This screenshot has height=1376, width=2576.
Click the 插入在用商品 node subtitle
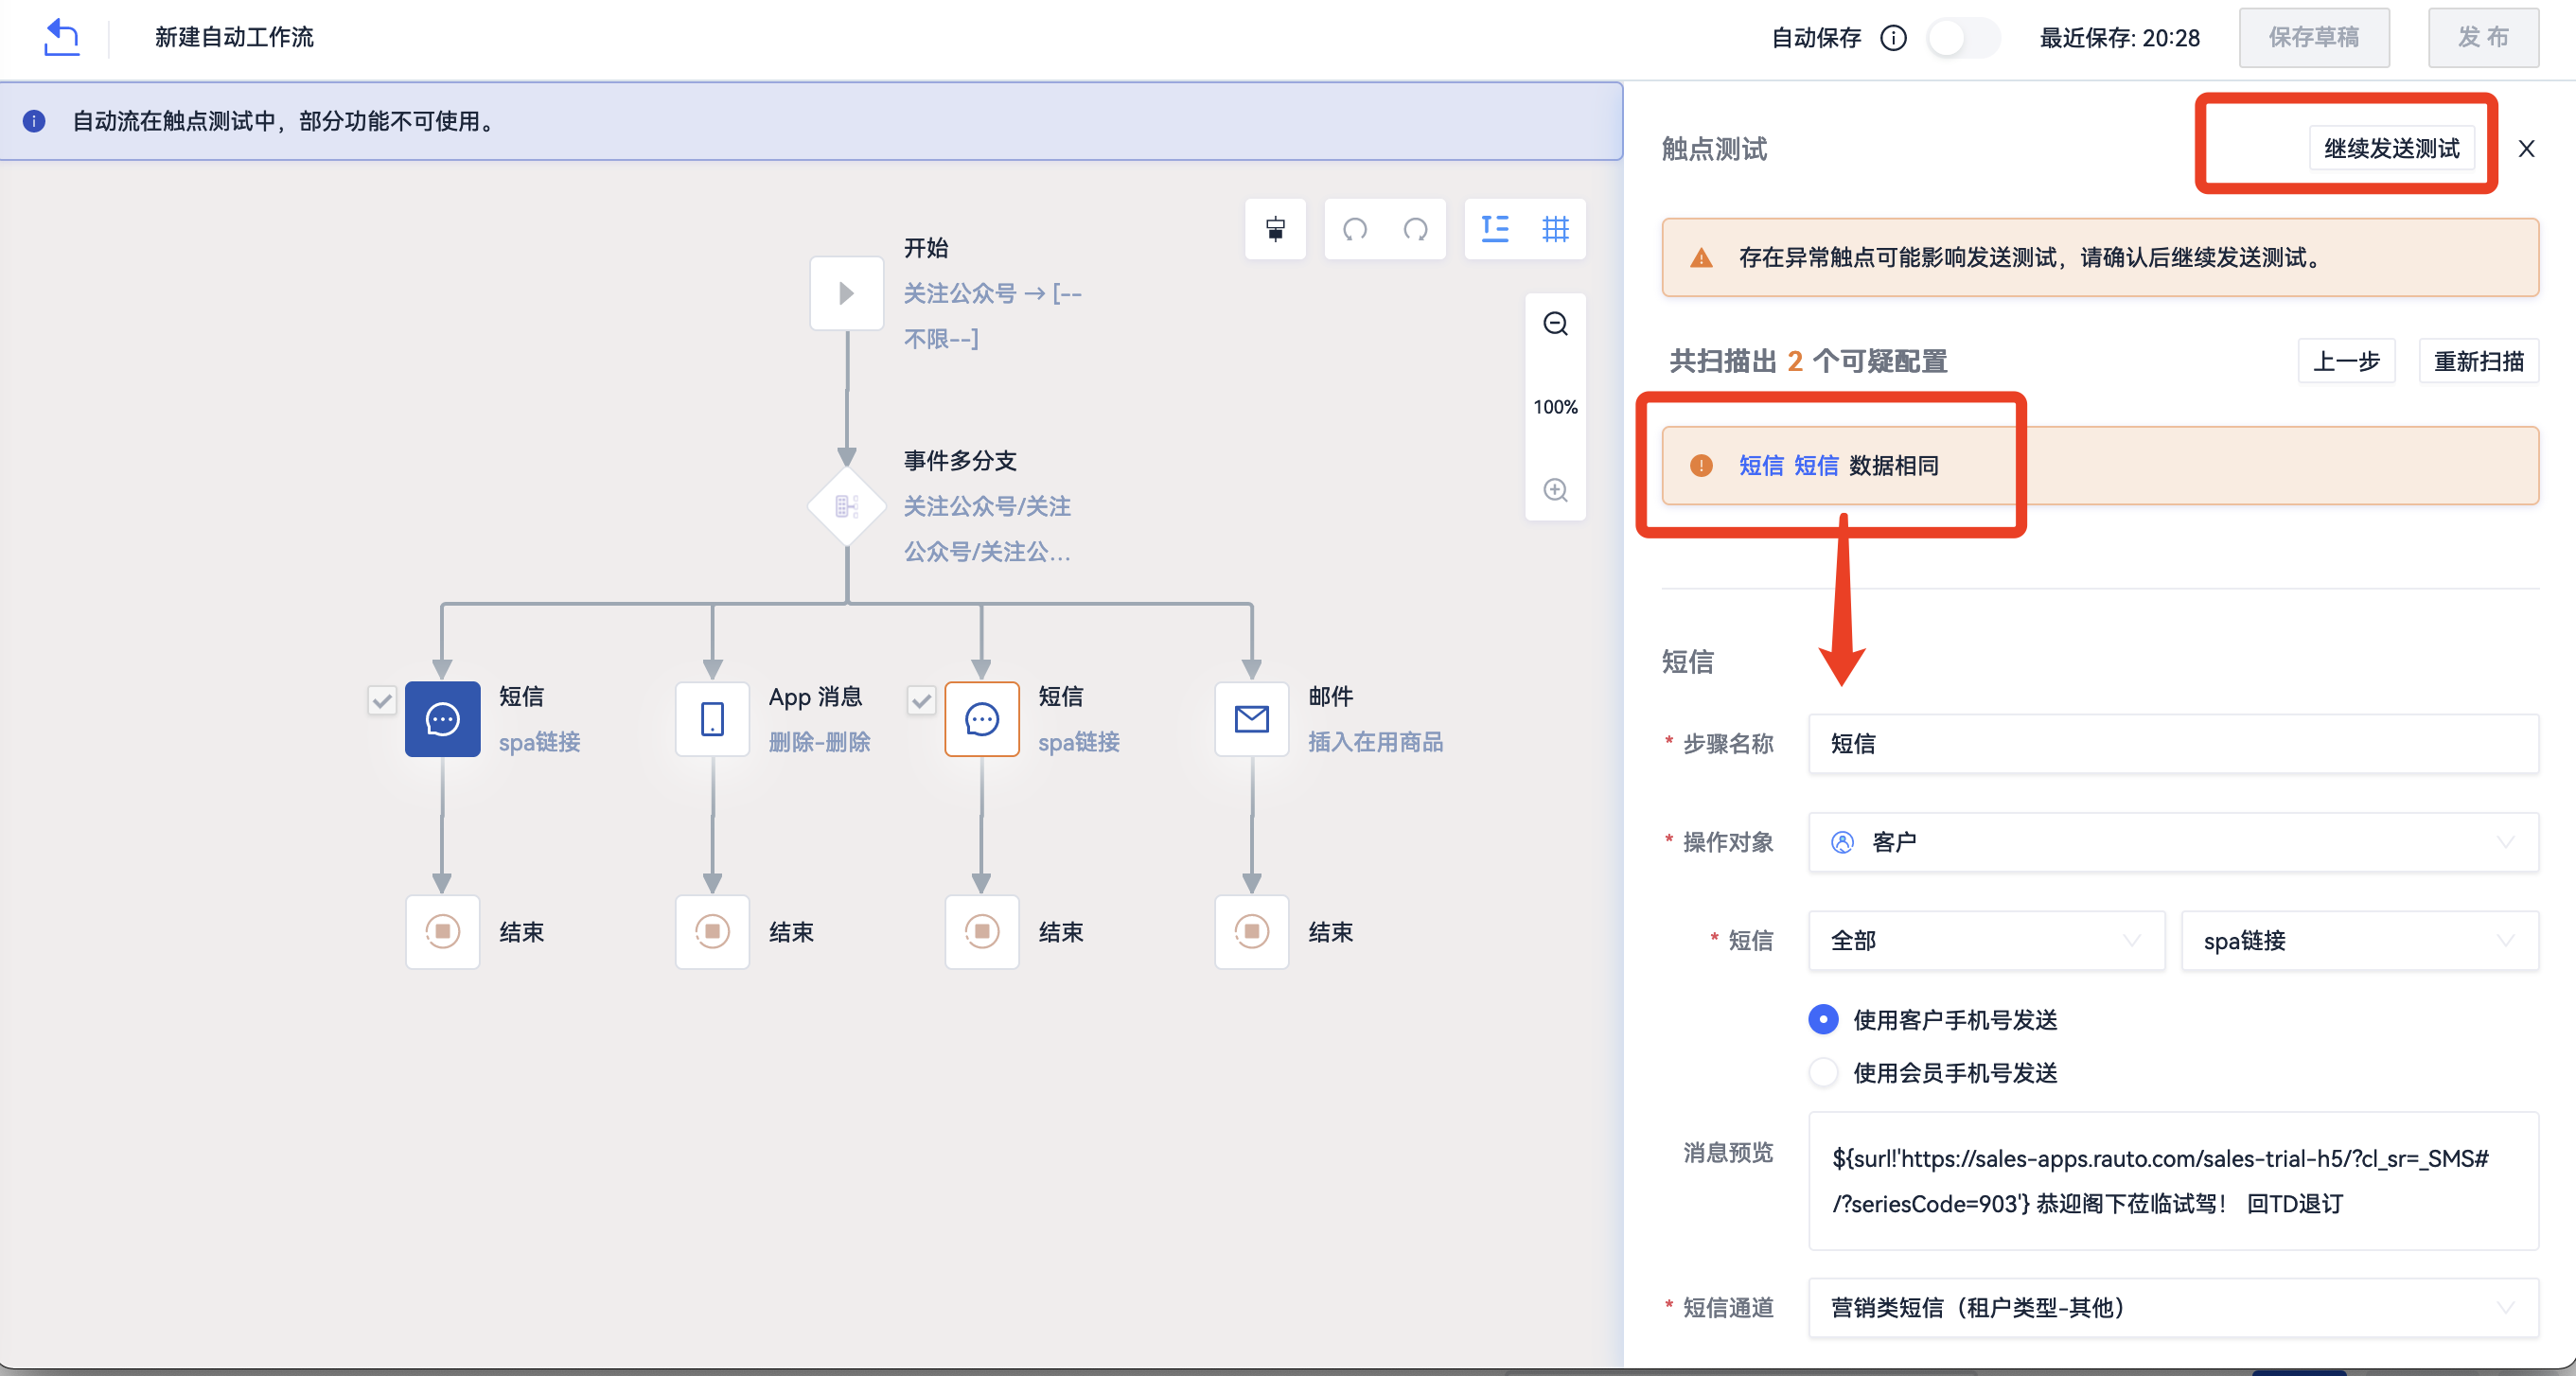click(x=1375, y=742)
